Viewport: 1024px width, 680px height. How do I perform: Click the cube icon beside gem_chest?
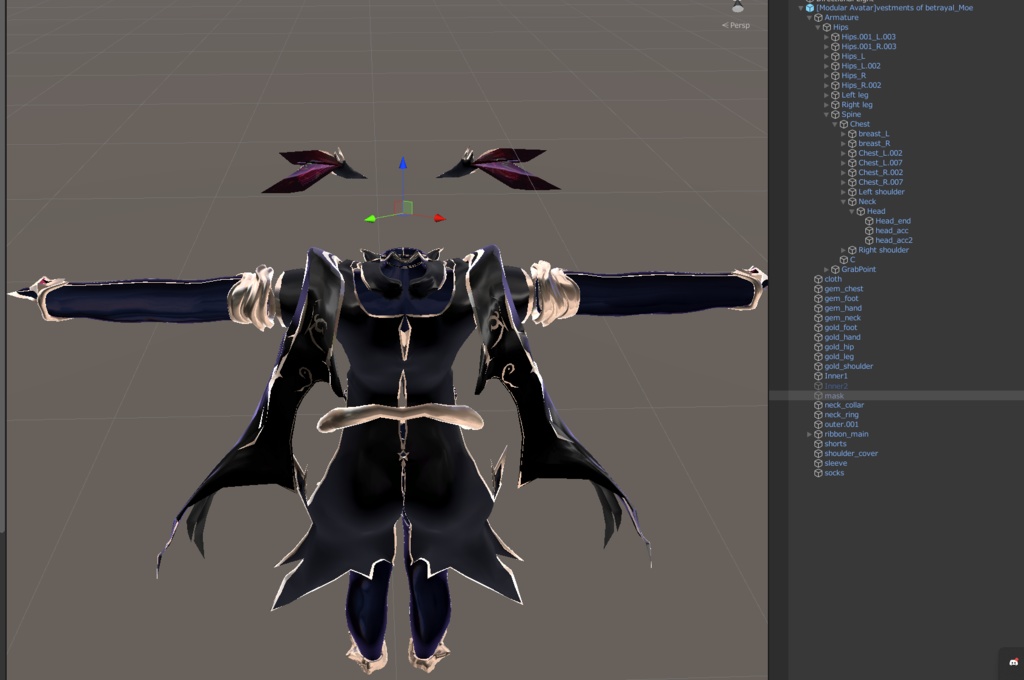click(818, 289)
